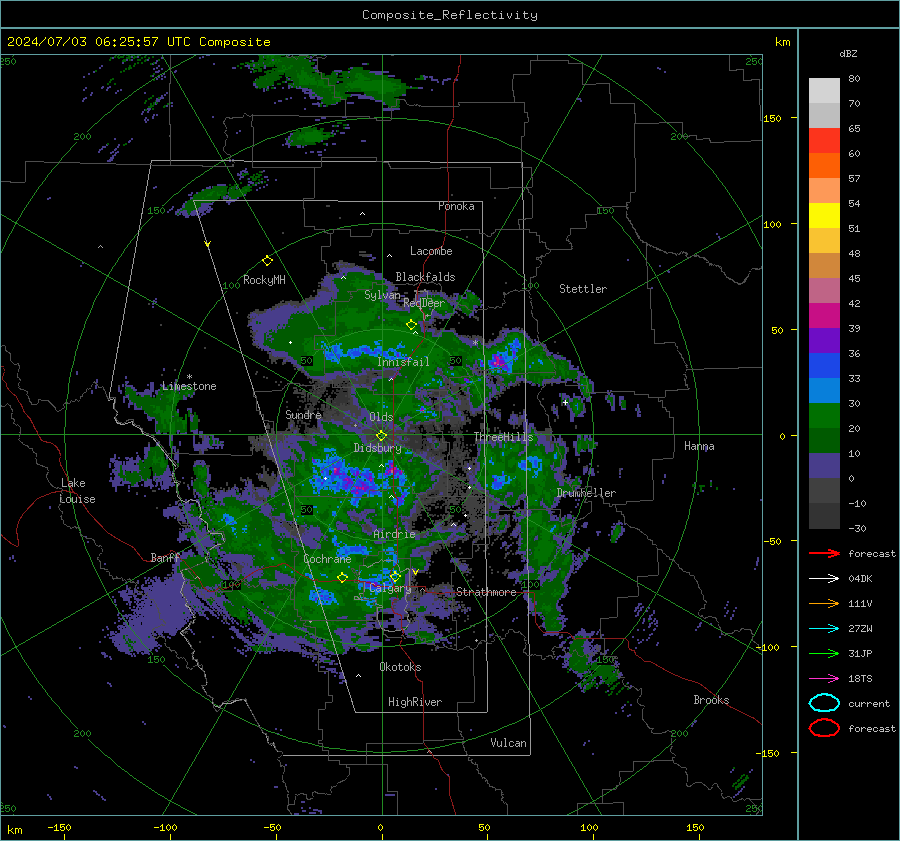This screenshot has height=841, width=900.
Task: Click the Strathmore label
Action: click(486, 592)
